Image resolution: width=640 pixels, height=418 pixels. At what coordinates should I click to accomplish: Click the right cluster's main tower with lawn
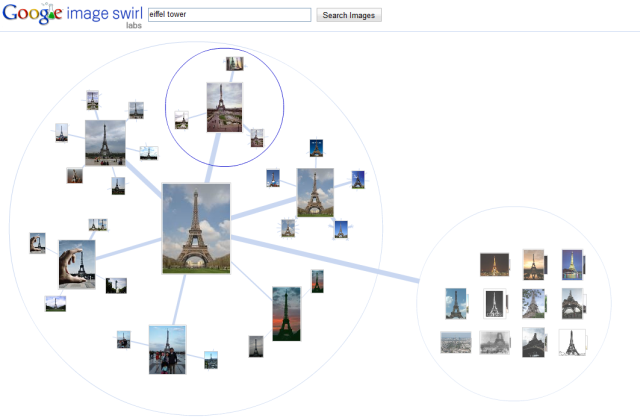pyautogui.click(x=315, y=191)
